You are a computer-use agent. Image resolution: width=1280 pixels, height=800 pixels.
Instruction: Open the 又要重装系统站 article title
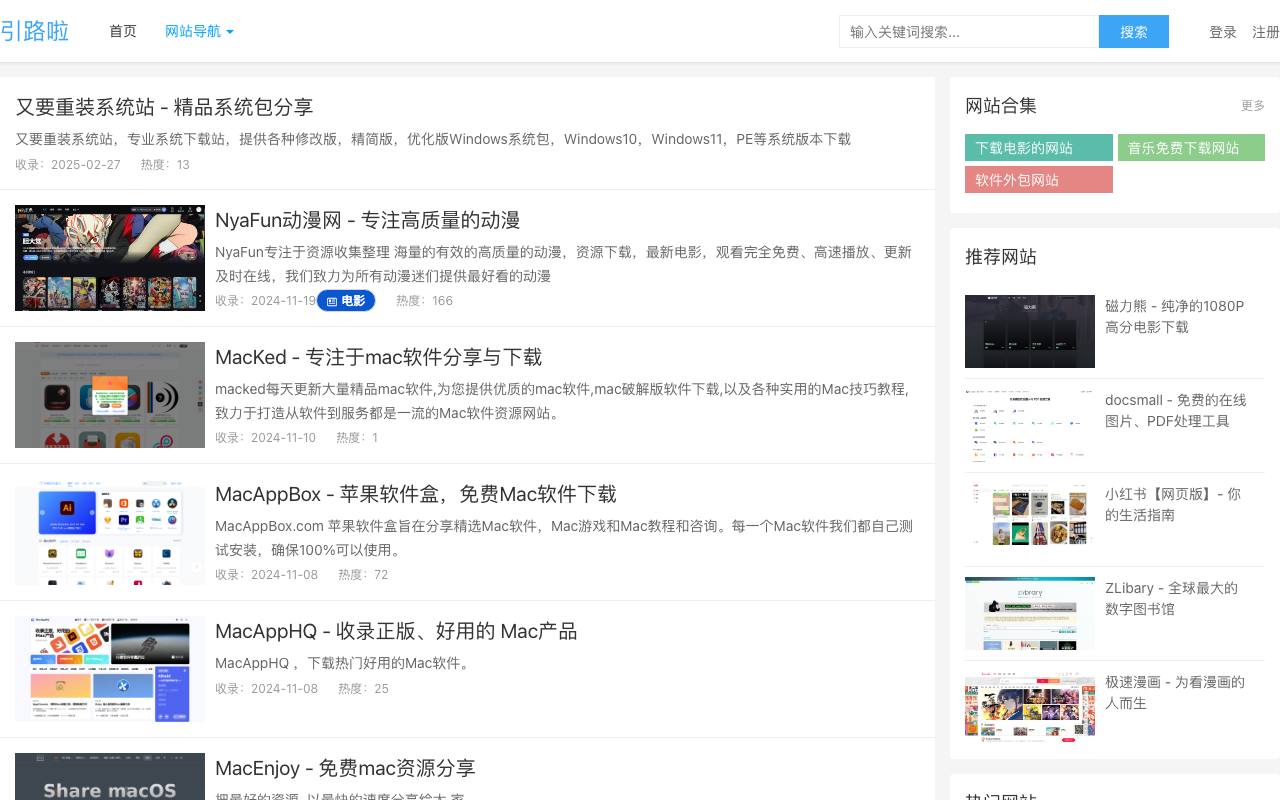(164, 107)
